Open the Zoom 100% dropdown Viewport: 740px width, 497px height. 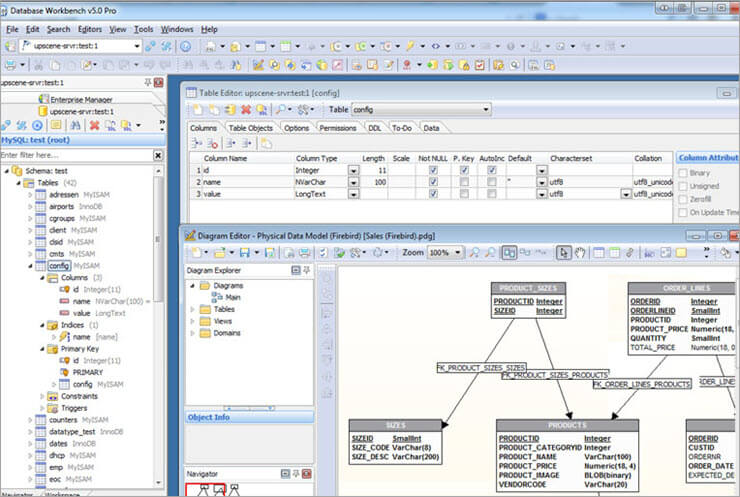457,253
